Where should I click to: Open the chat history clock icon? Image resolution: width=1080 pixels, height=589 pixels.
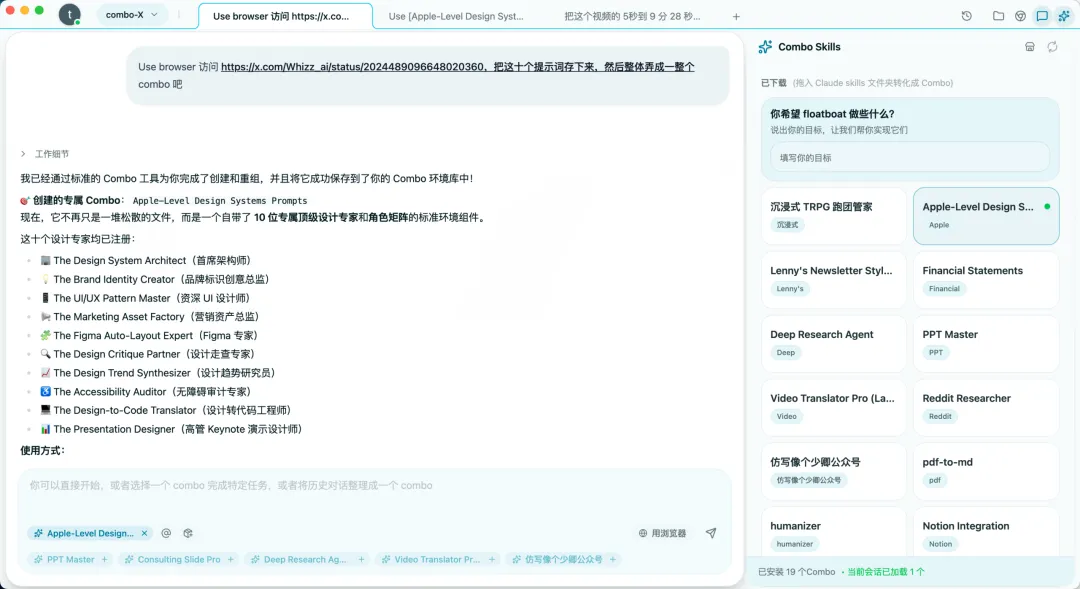coord(966,15)
